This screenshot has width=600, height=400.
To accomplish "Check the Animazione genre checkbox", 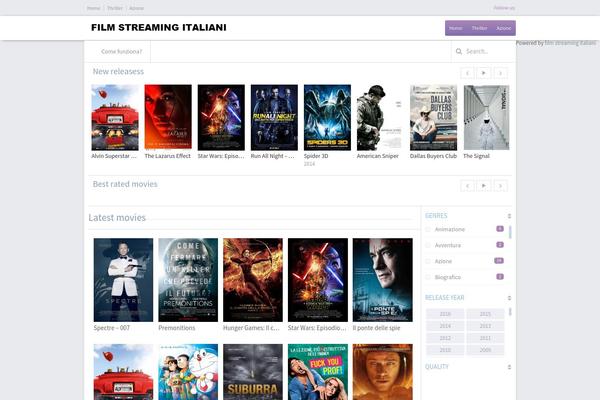I will 428,229.
